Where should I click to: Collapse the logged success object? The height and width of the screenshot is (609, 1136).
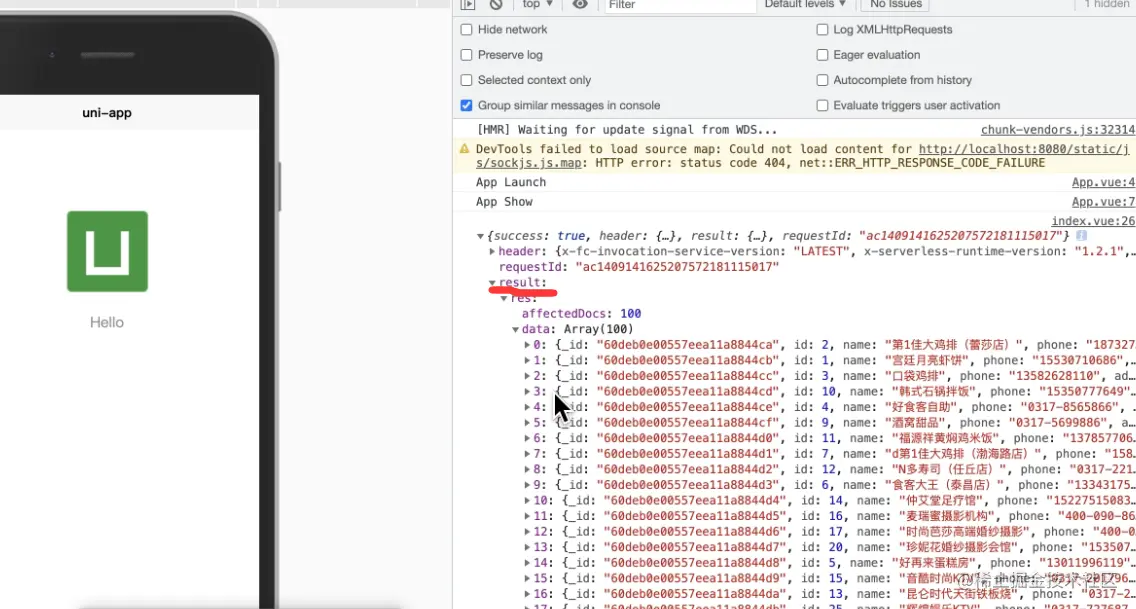(x=480, y=236)
